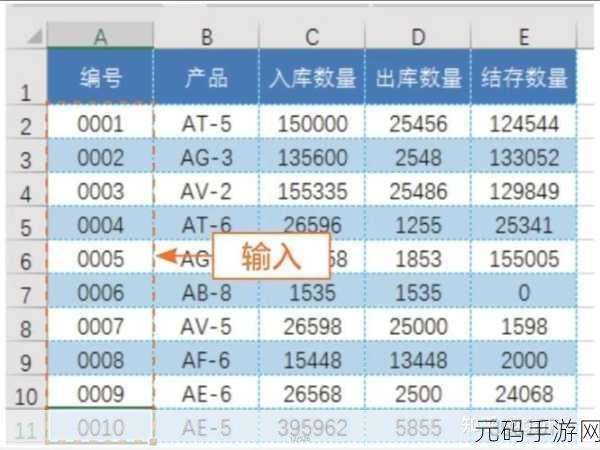Select cell containing 0010
Viewport: 600px width, 450px height.
[100, 426]
